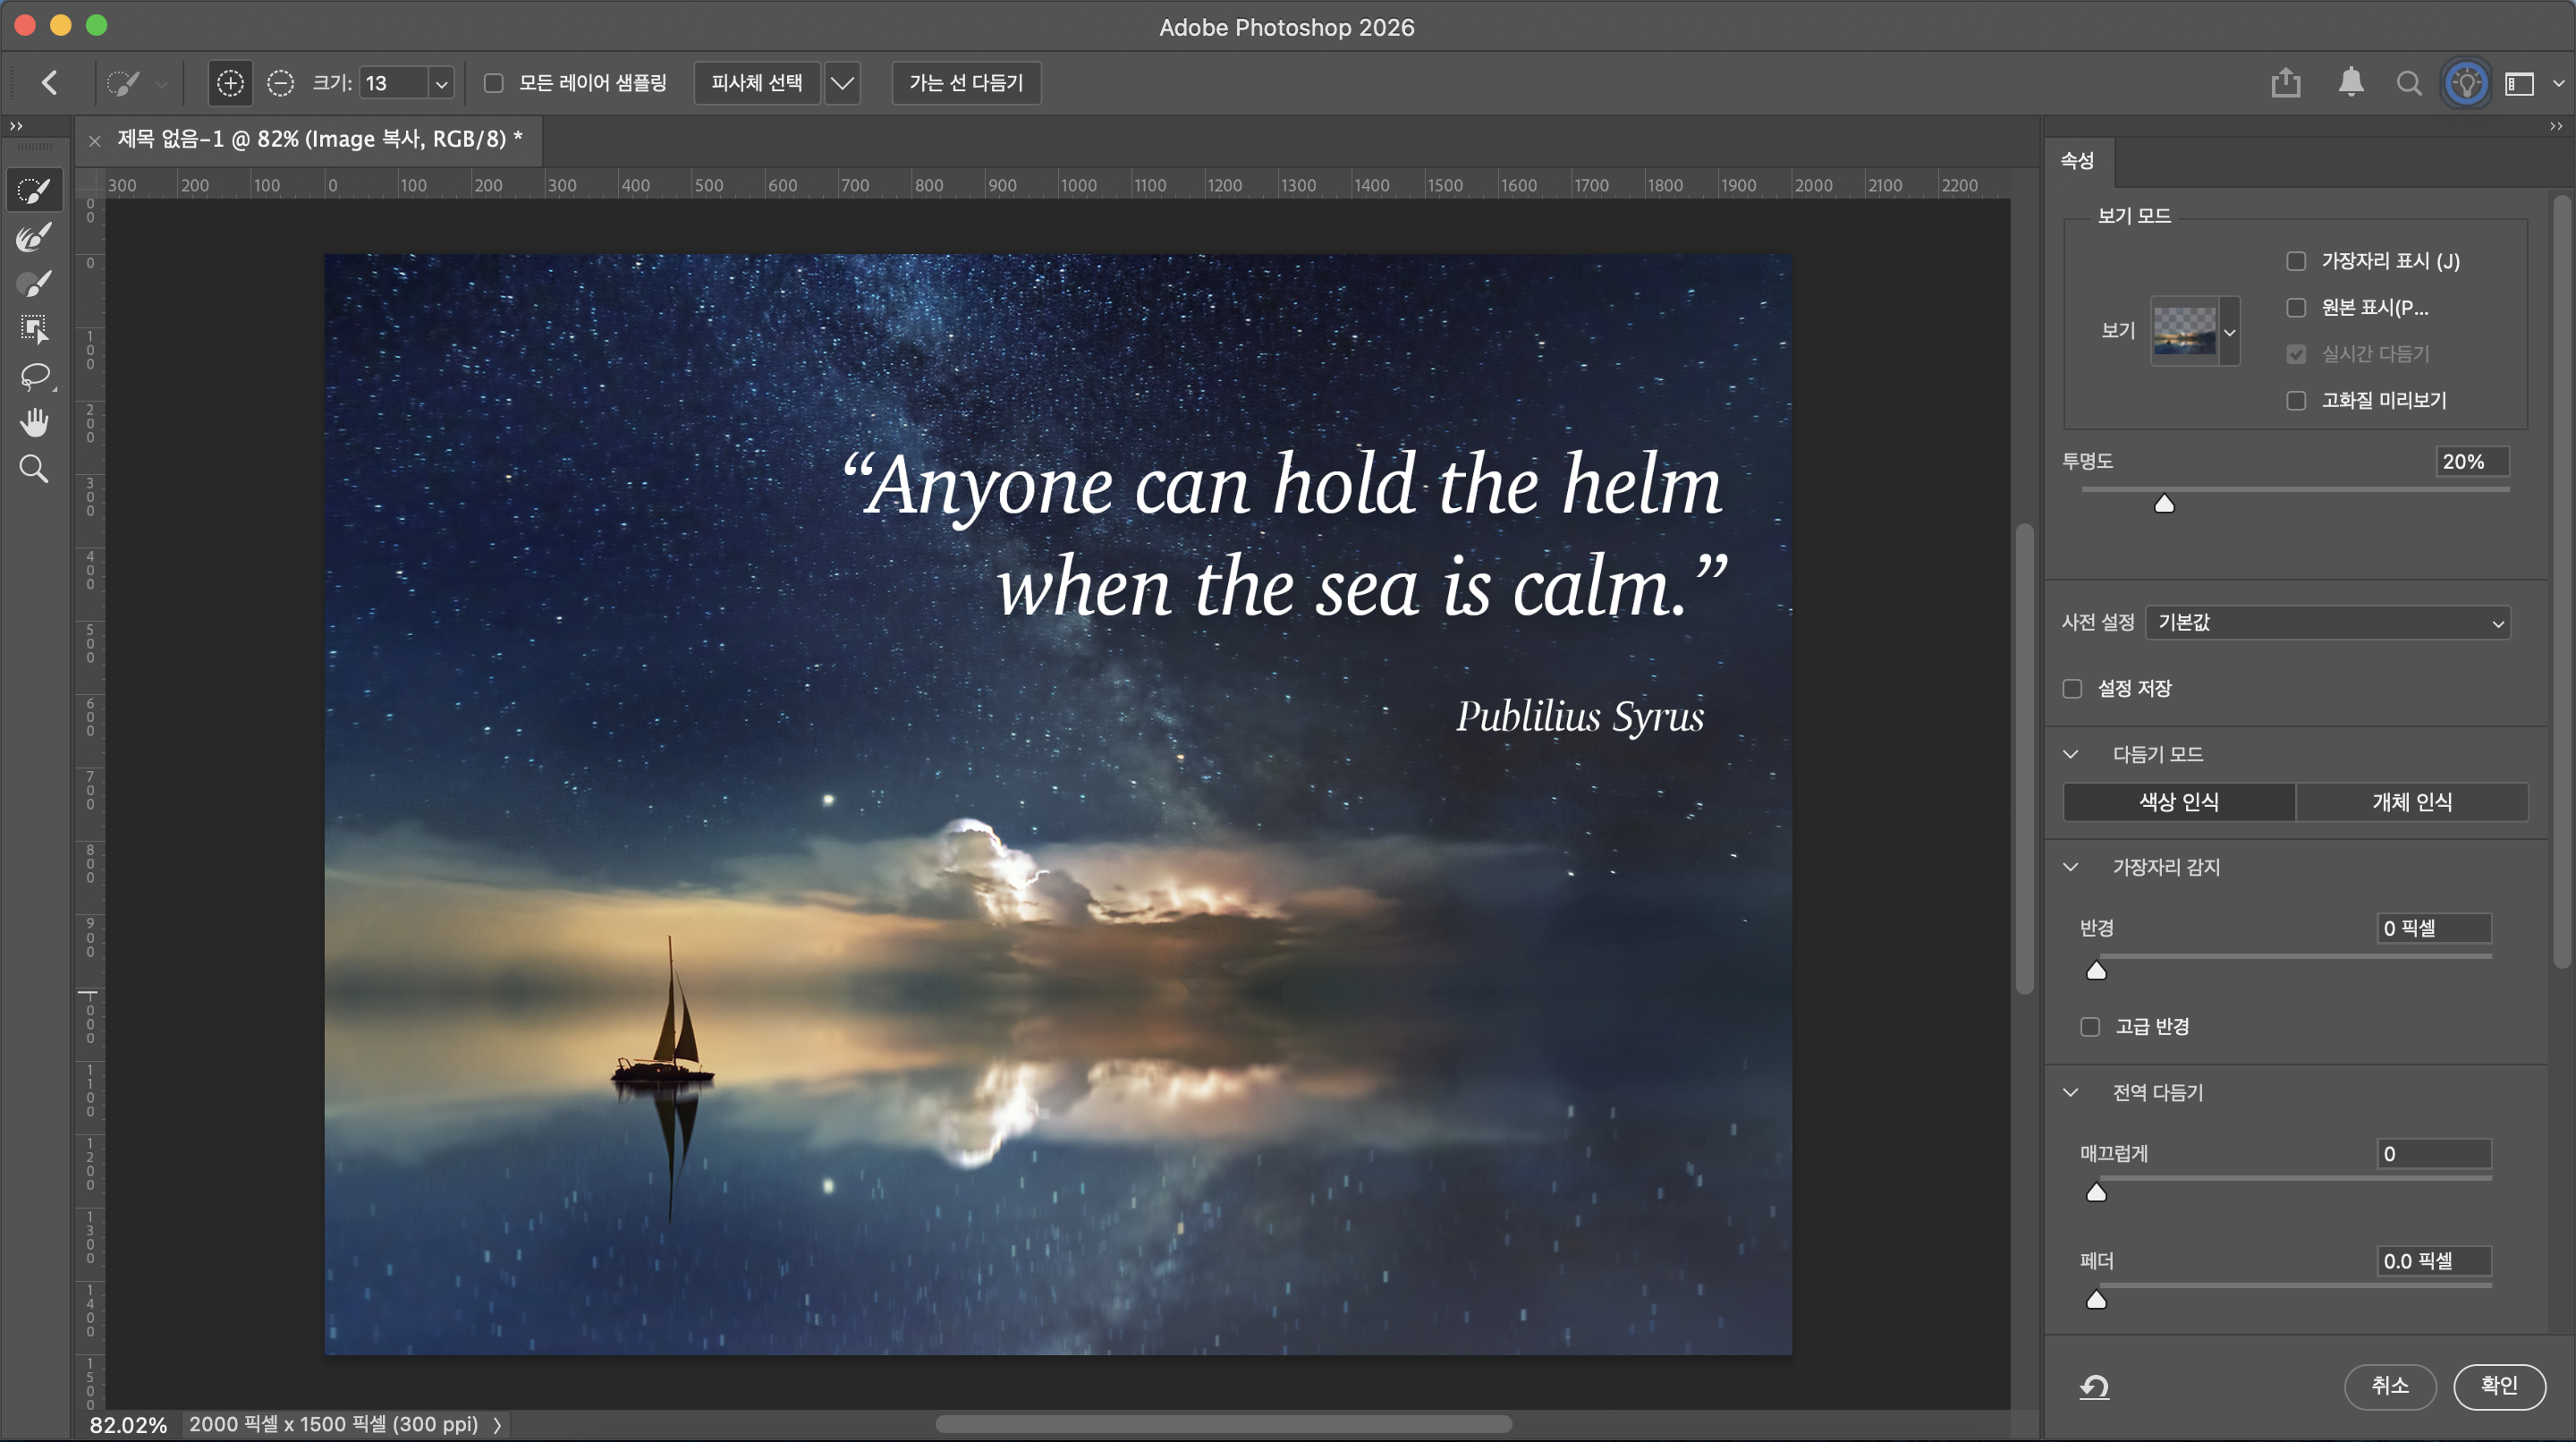Image resolution: width=2576 pixels, height=1442 pixels.
Task: Toggle the 실시간 다듬기 checkbox
Action: [x=2296, y=354]
